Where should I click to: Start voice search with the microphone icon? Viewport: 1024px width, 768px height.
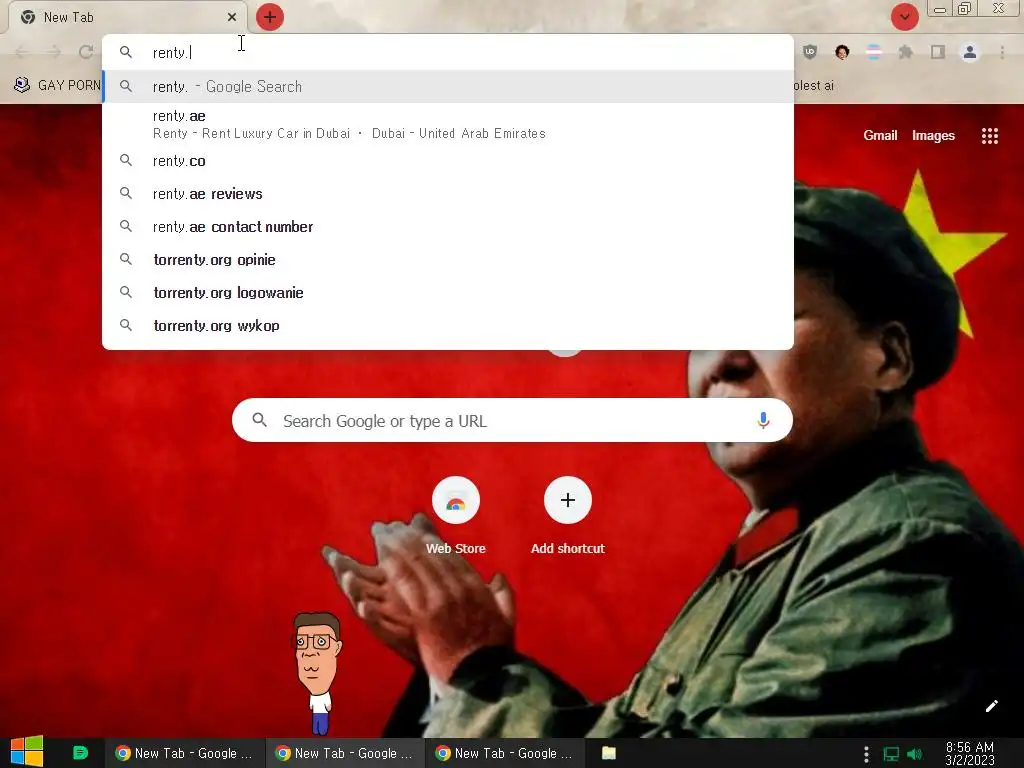763,420
